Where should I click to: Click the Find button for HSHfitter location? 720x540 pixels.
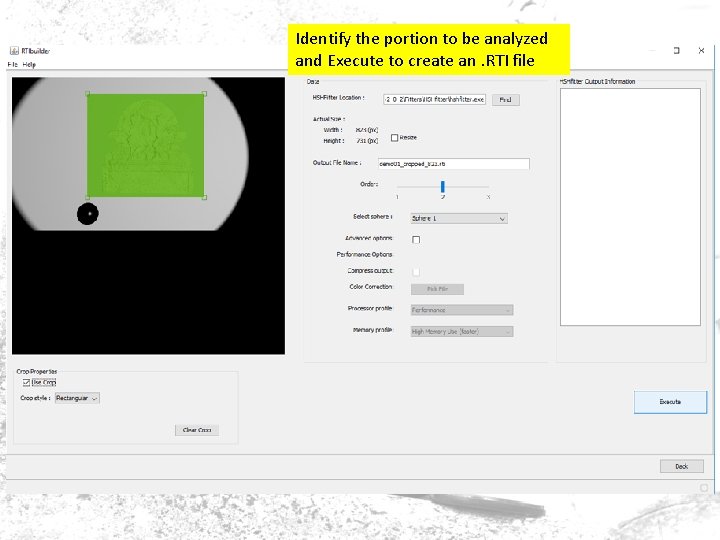click(x=506, y=100)
